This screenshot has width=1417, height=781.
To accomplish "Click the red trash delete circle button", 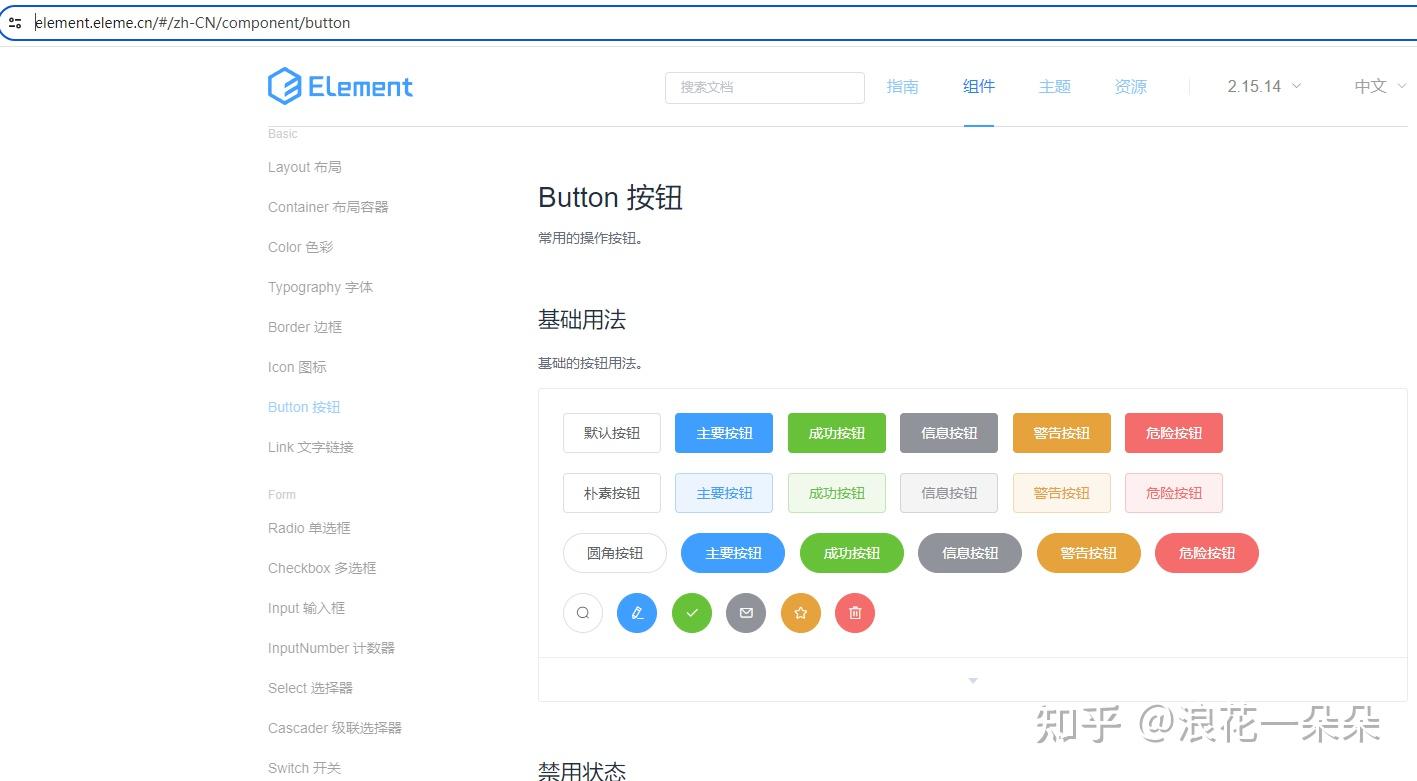I will (854, 612).
